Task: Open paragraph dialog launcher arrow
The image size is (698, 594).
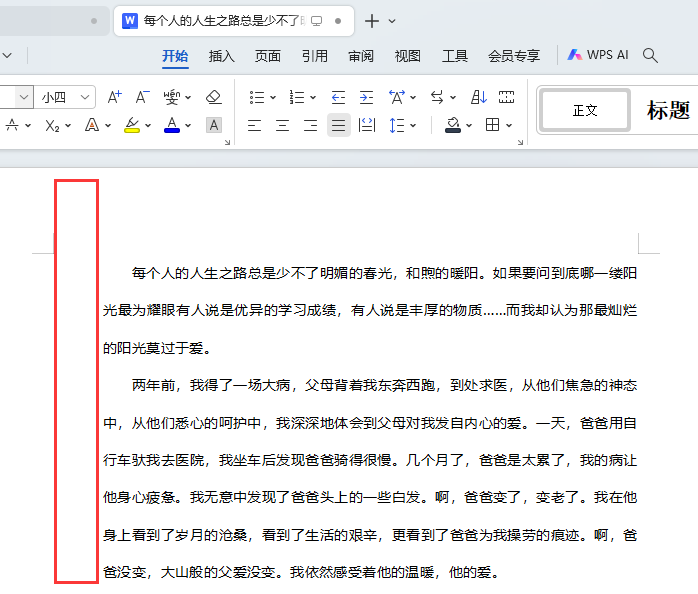Action: pyautogui.click(x=520, y=142)
